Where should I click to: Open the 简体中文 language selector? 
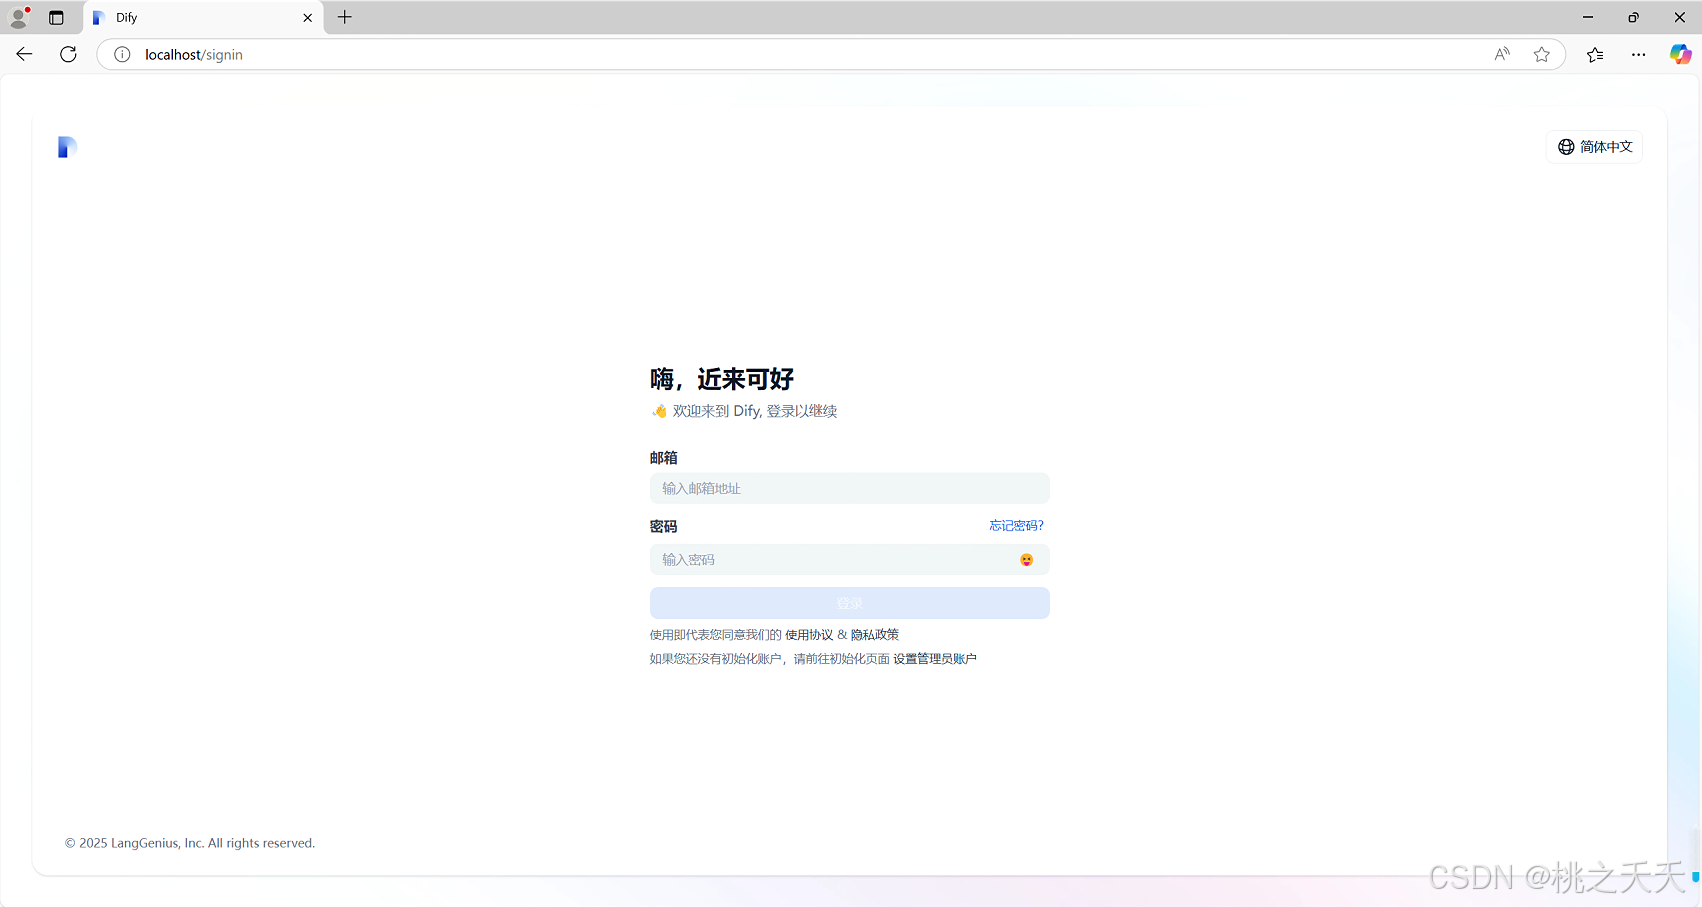click(1594, 147)
